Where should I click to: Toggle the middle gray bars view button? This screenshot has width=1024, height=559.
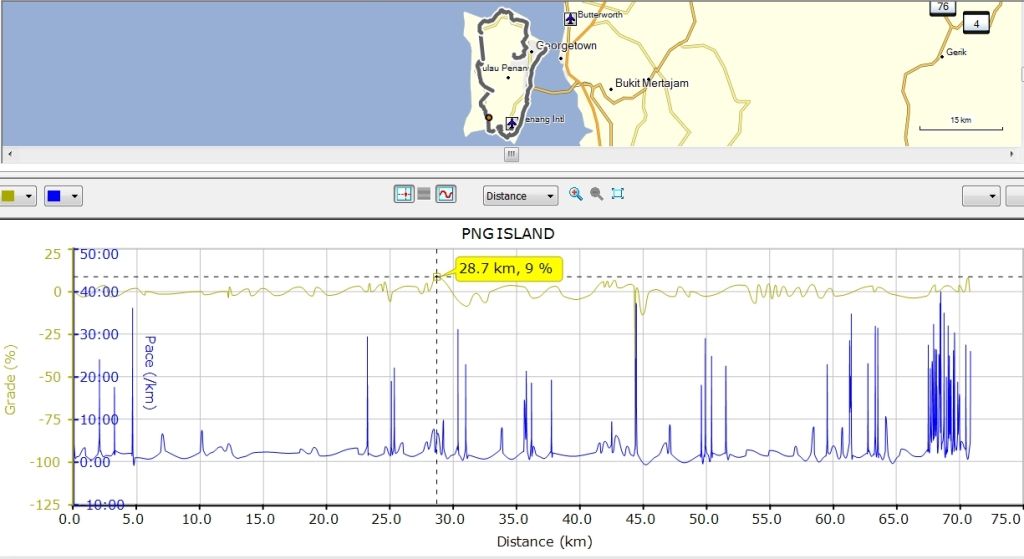point(424,195)
